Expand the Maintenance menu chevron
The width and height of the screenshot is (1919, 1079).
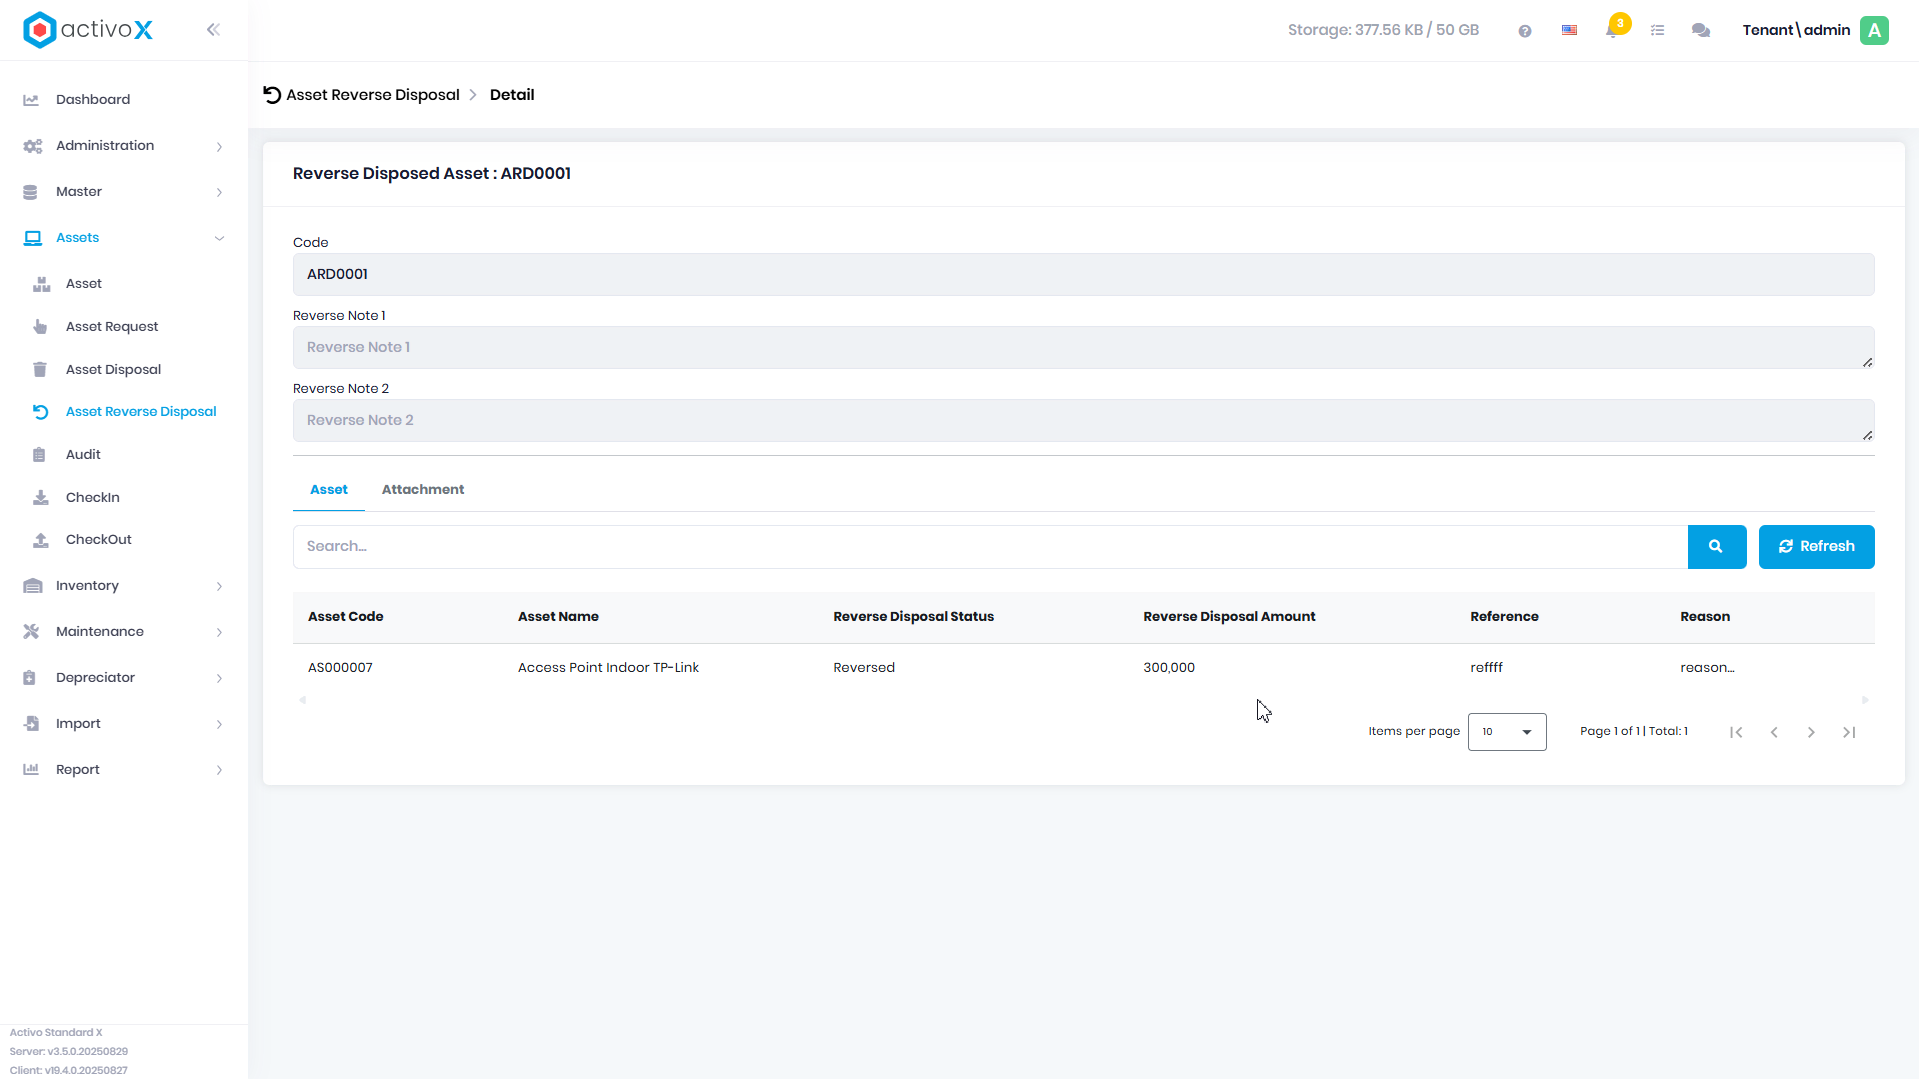point(219,633)
